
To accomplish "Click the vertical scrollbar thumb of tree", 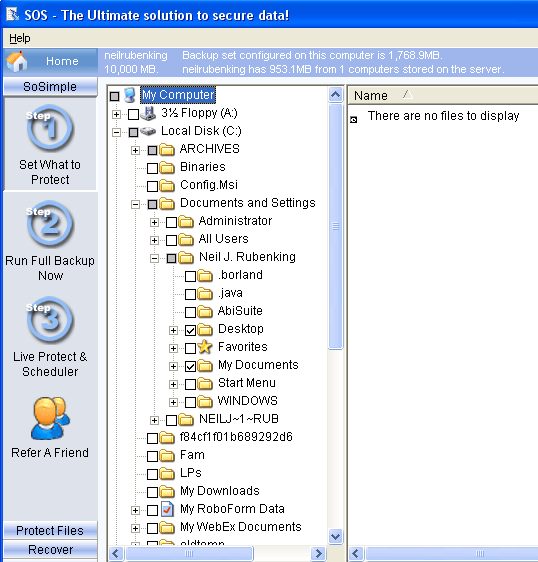I will click(x=335, y=226).
